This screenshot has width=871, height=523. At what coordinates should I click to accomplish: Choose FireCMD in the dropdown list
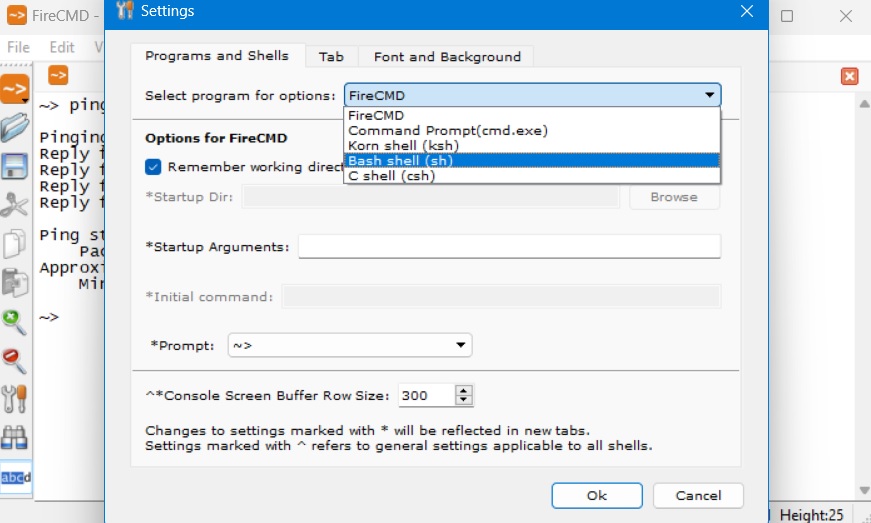point(532,115)
